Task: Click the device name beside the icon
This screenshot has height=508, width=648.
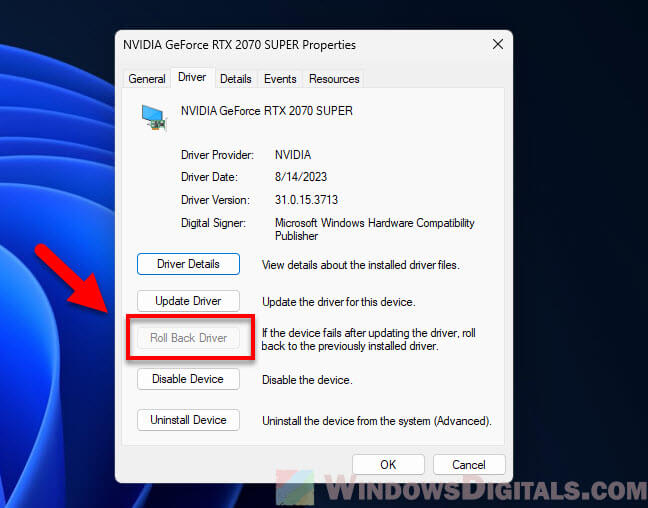Action: (x=266, y=111)
